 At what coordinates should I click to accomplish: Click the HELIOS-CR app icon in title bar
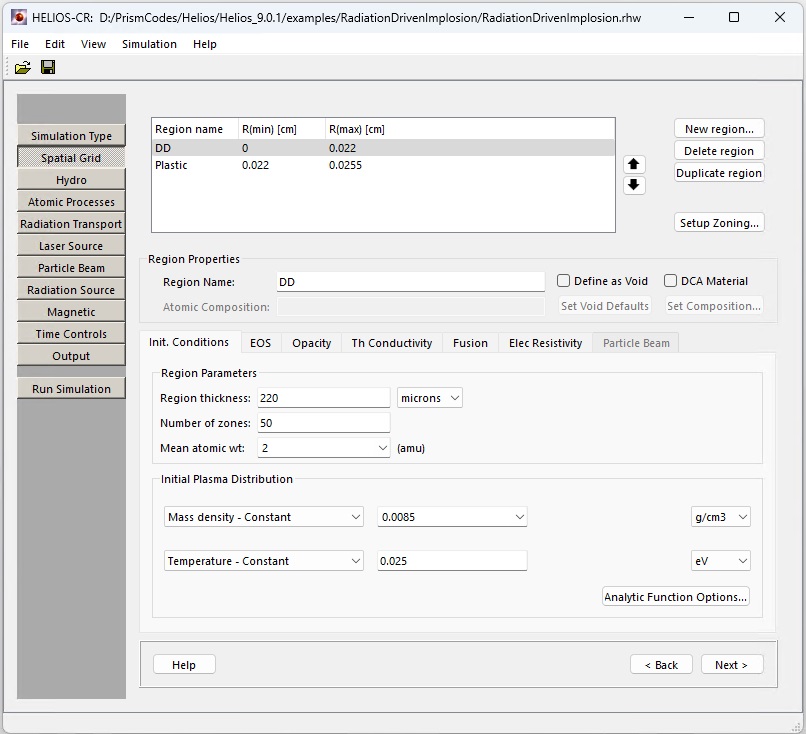18,17
